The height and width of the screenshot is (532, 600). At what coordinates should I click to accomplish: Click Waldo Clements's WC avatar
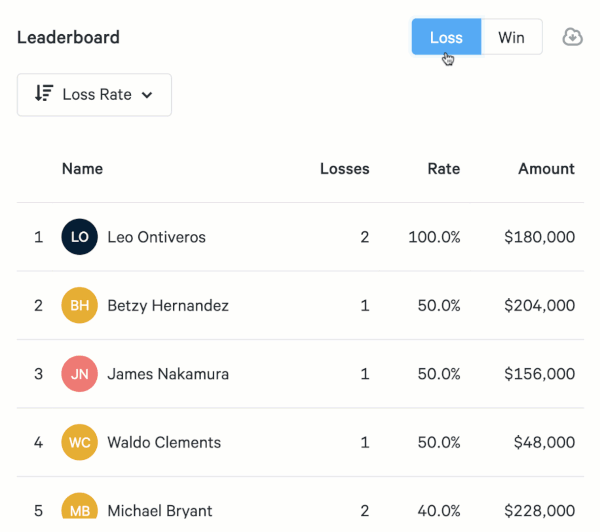(80, 442)
